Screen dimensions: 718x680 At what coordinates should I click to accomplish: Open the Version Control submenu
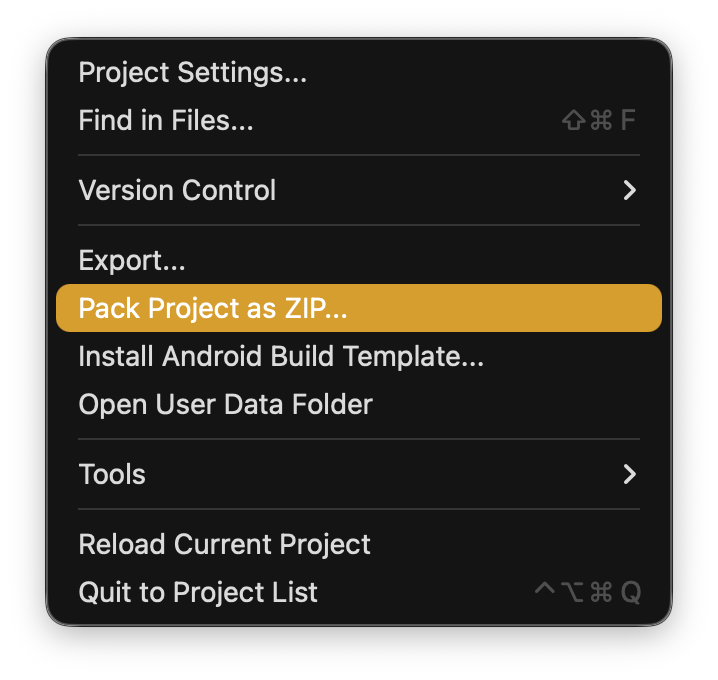point(177,190)
